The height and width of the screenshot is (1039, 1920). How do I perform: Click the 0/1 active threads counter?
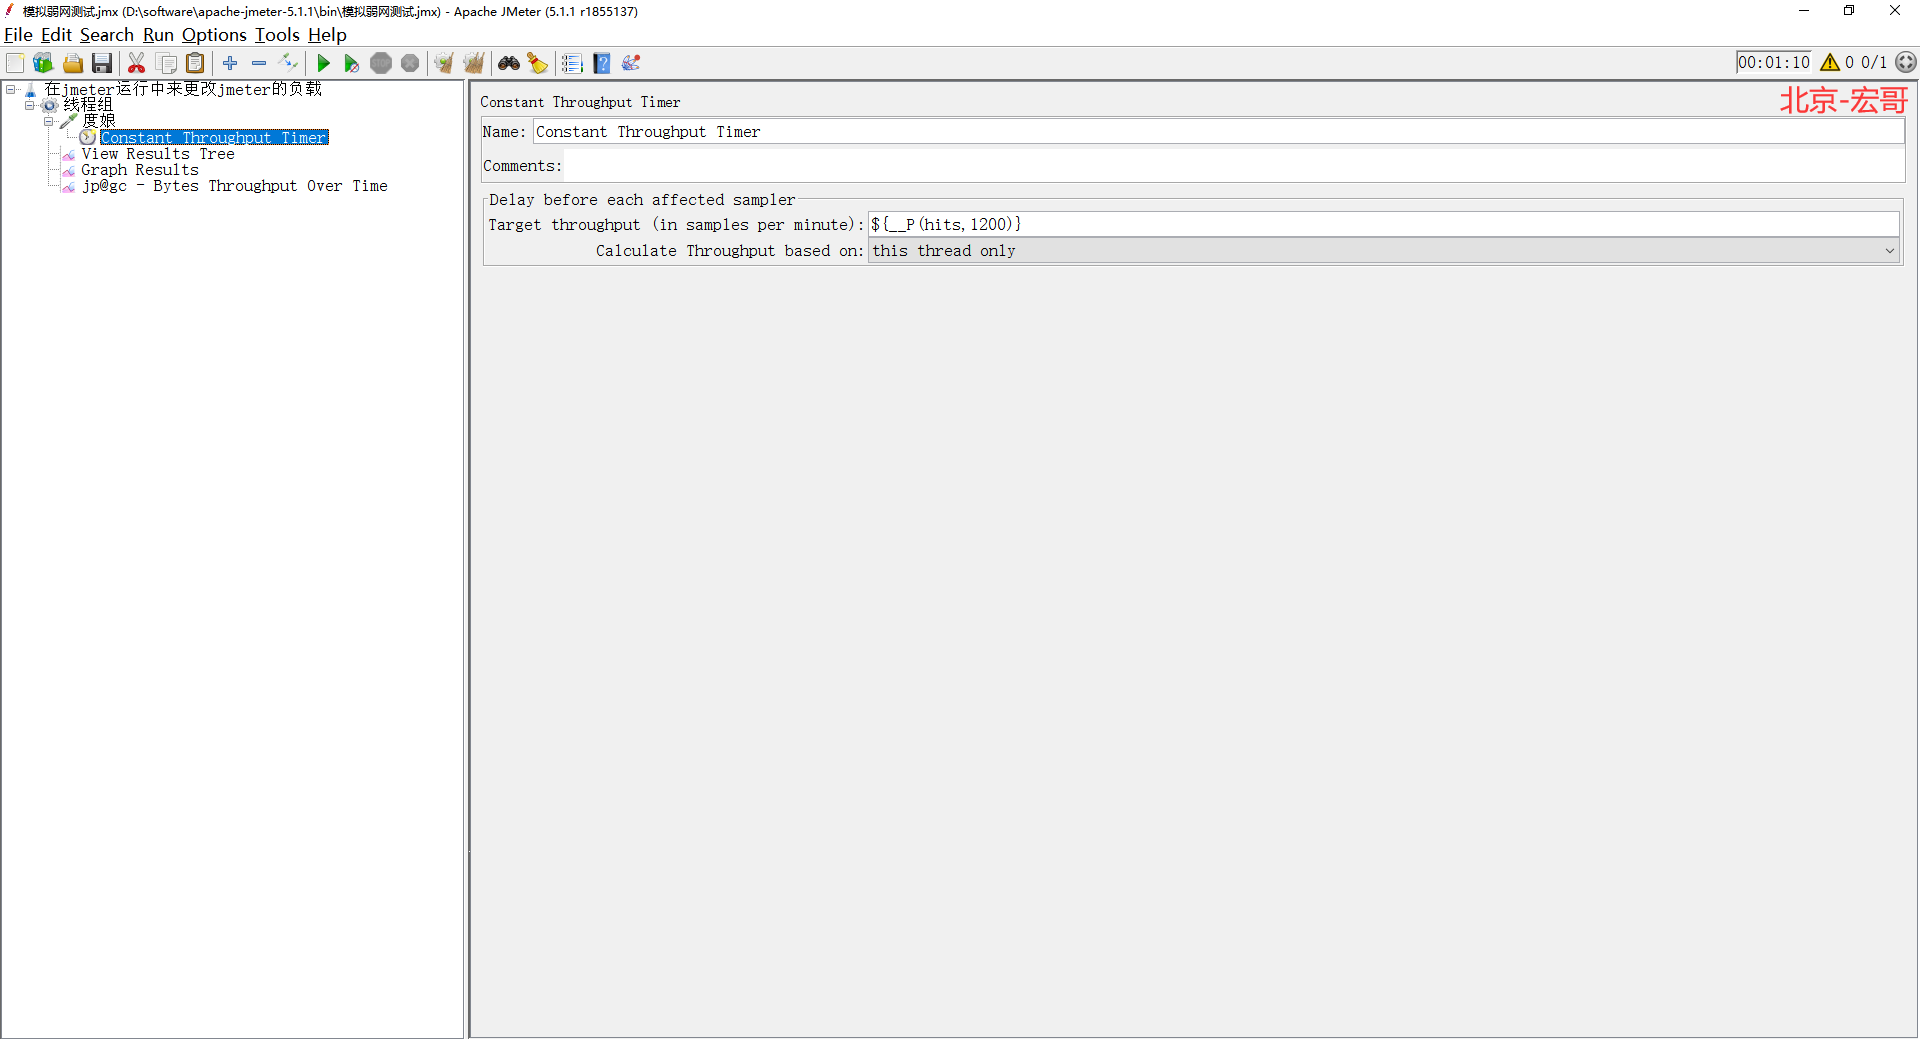[1873, 62]
